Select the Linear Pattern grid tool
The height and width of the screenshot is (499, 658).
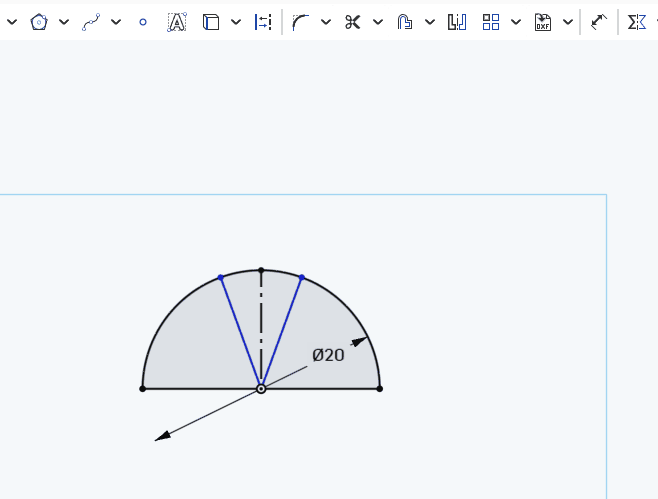[491, 22]
